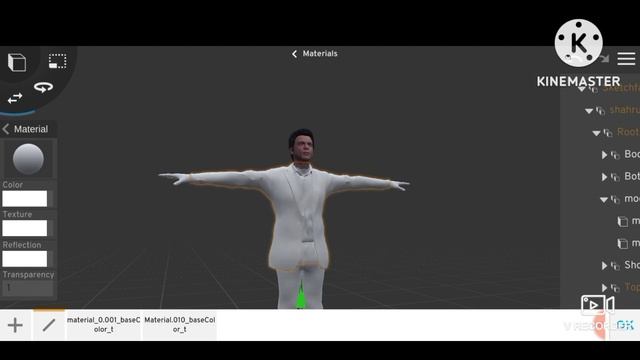Click hierarchy icon beside shahru row
Image resolution: width=640 pixels, height=360 pixels.
[x=600, y=111]
